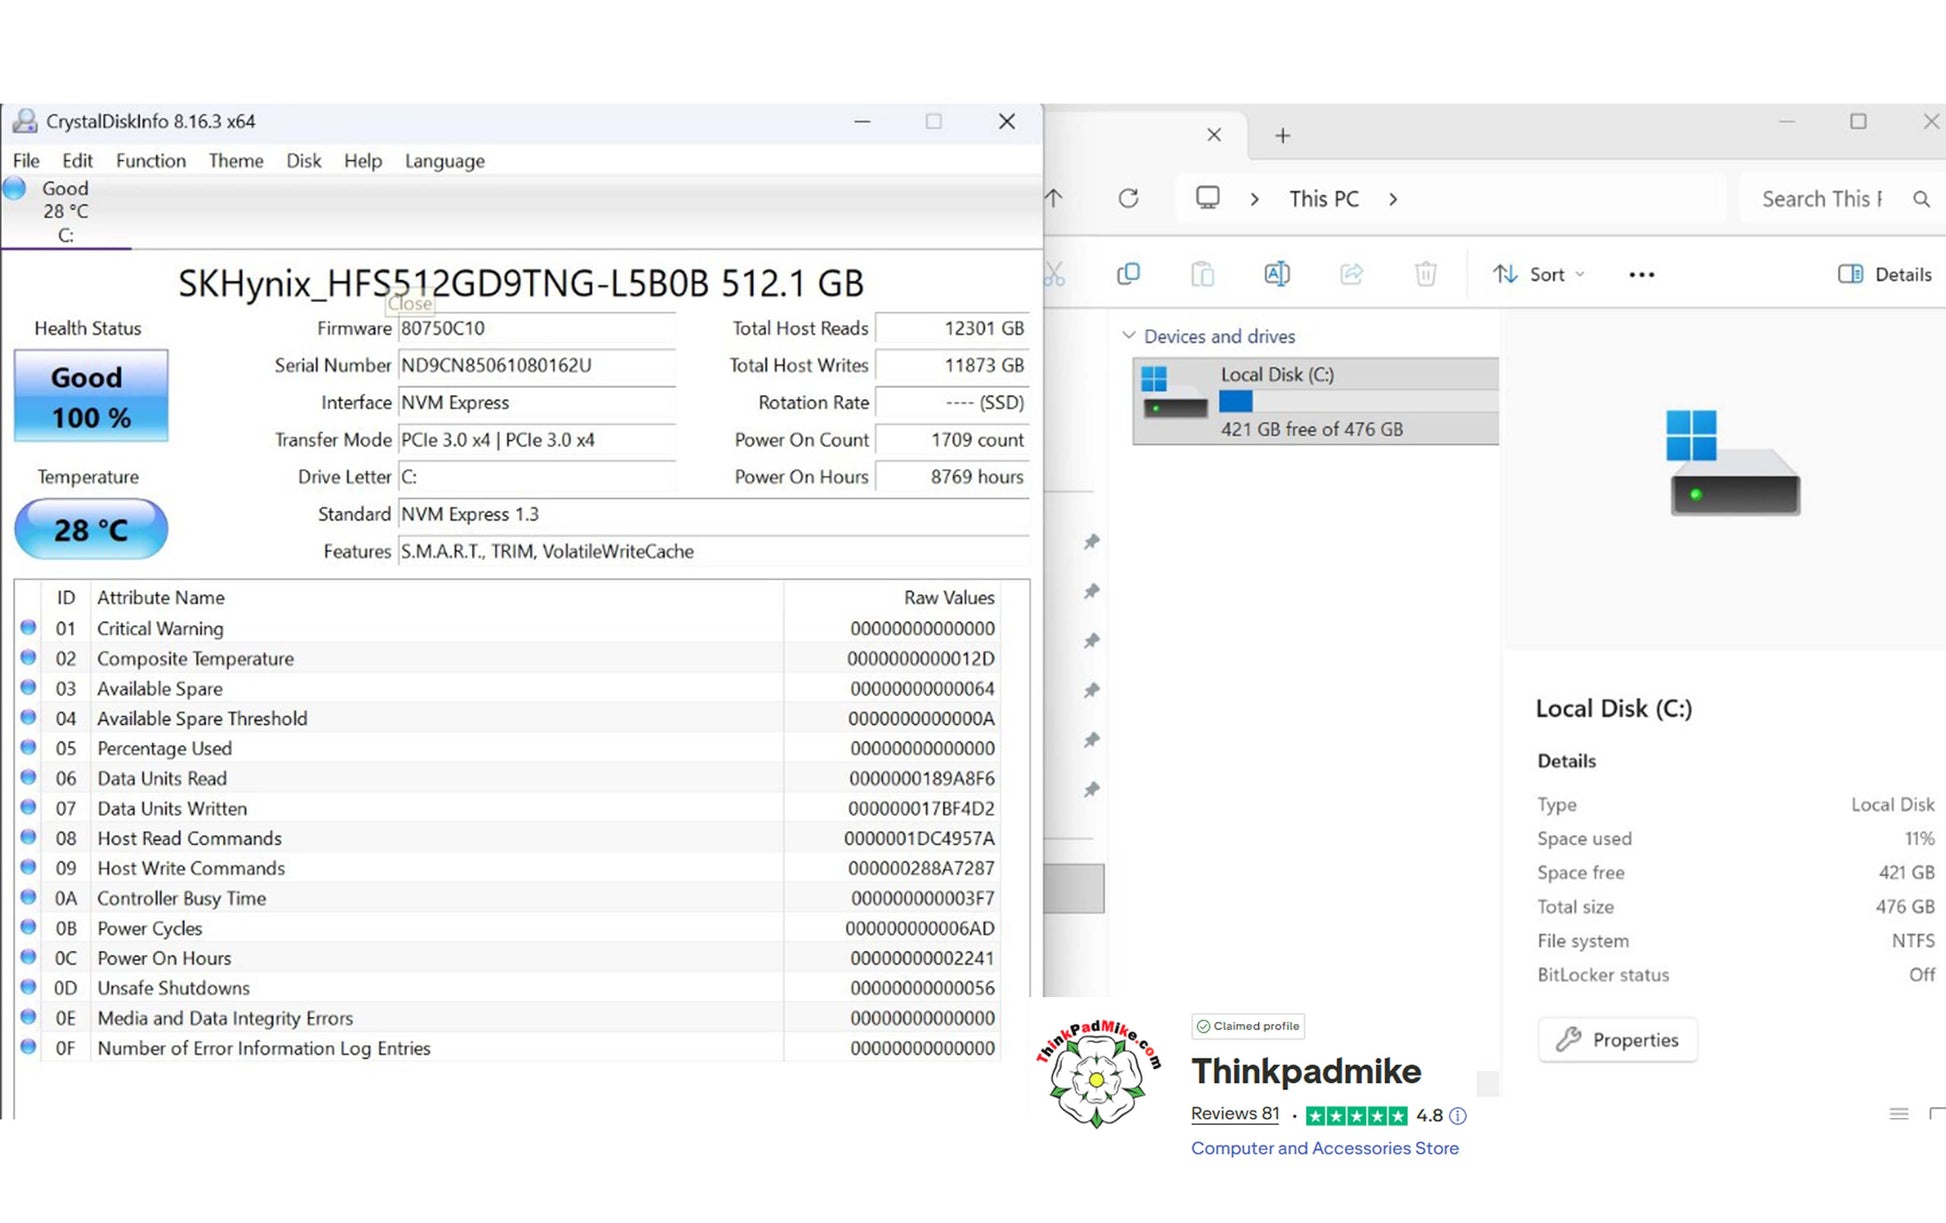Click the Properties button

coord(1617,1040)
